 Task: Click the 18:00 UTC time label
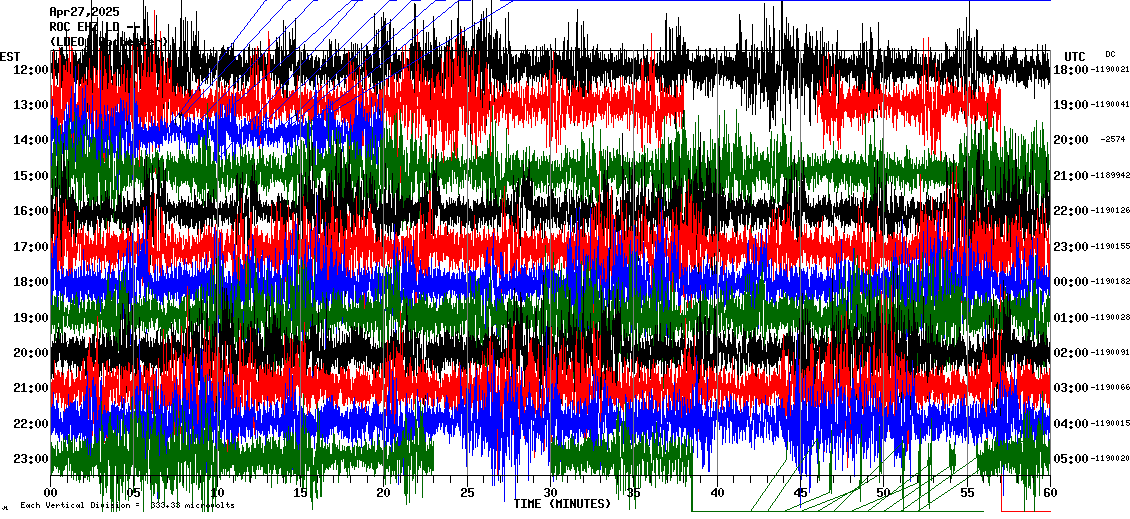point(1070,70)
